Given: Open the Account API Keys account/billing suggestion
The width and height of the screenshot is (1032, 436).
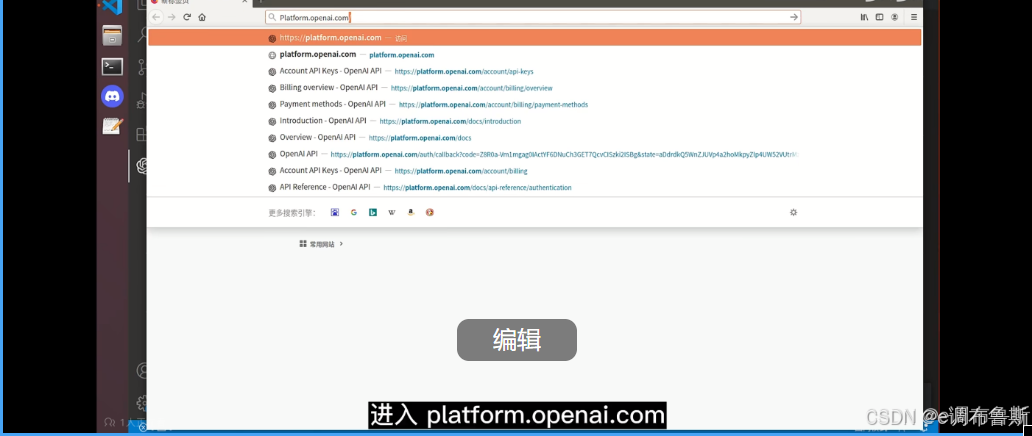Looking at the screenshot, I should click(534, 171).
